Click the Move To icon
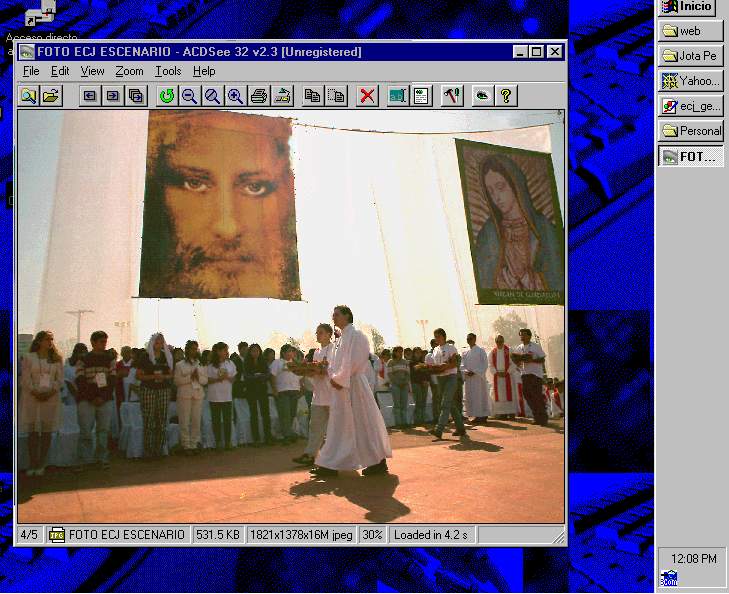The image size is (729, 594). click(336, 96)
